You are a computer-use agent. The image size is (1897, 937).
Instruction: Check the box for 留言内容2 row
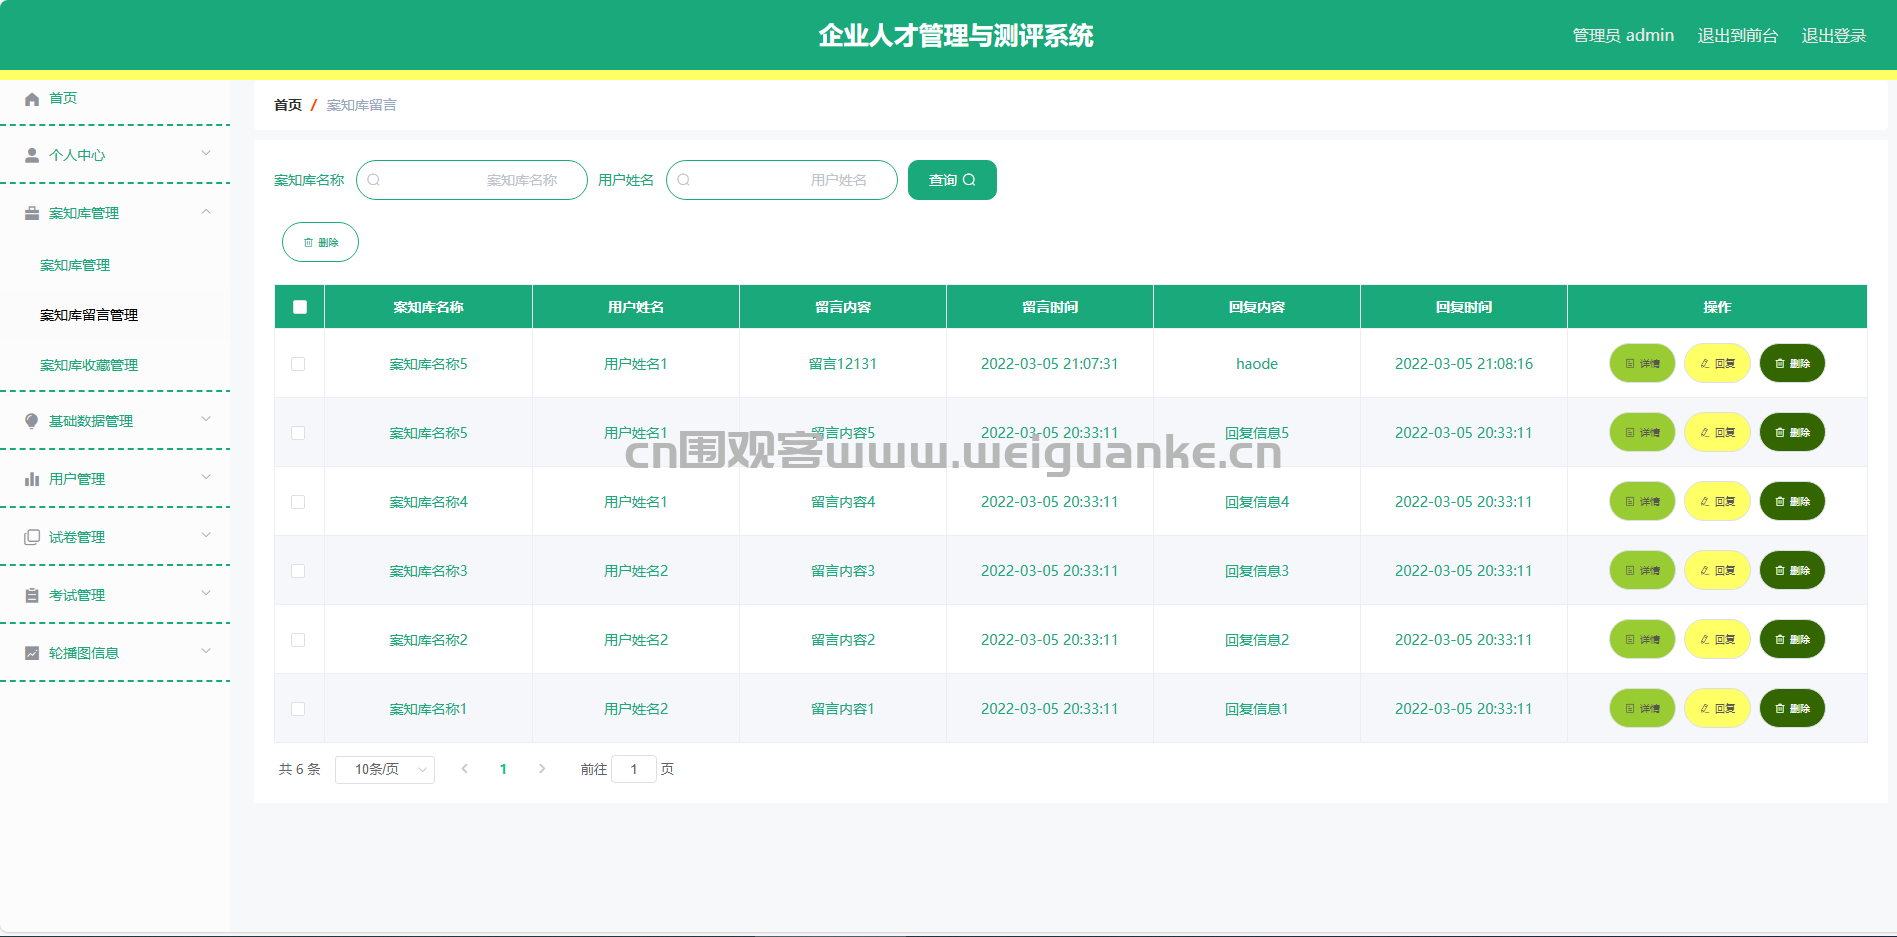tap(298, 640)
